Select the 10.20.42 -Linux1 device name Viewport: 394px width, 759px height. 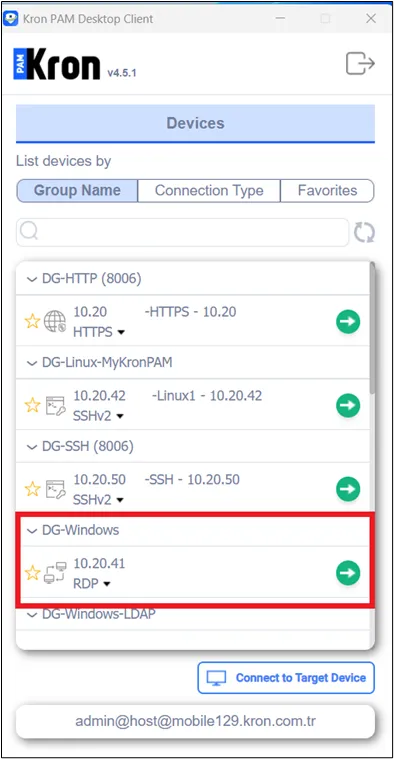[167, 395]
